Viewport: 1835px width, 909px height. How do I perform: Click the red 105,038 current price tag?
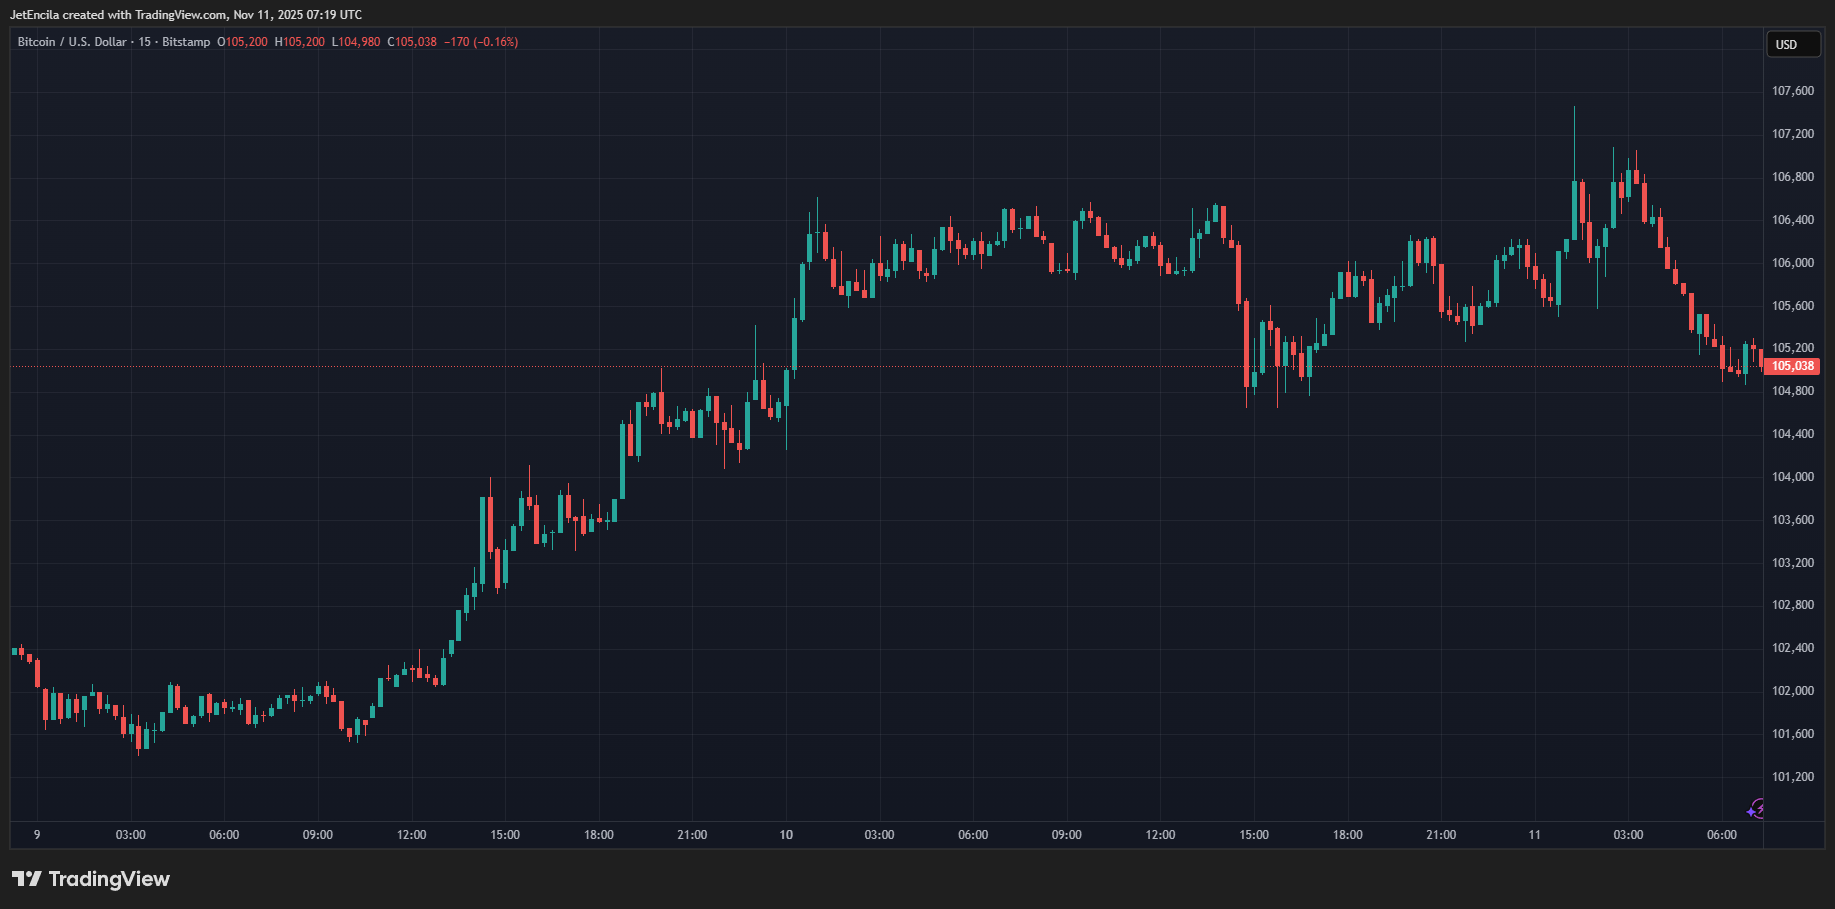coord(1792,366)
